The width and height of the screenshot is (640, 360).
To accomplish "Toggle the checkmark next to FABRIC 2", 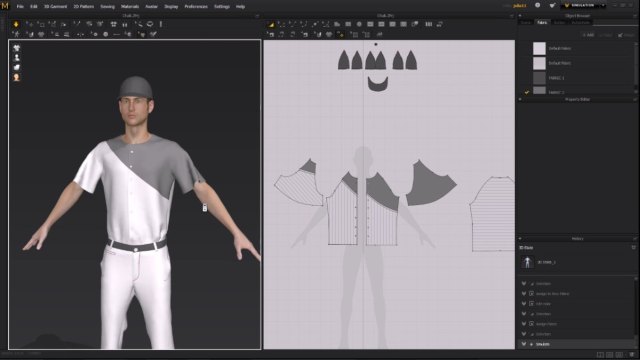I will 527,92.
